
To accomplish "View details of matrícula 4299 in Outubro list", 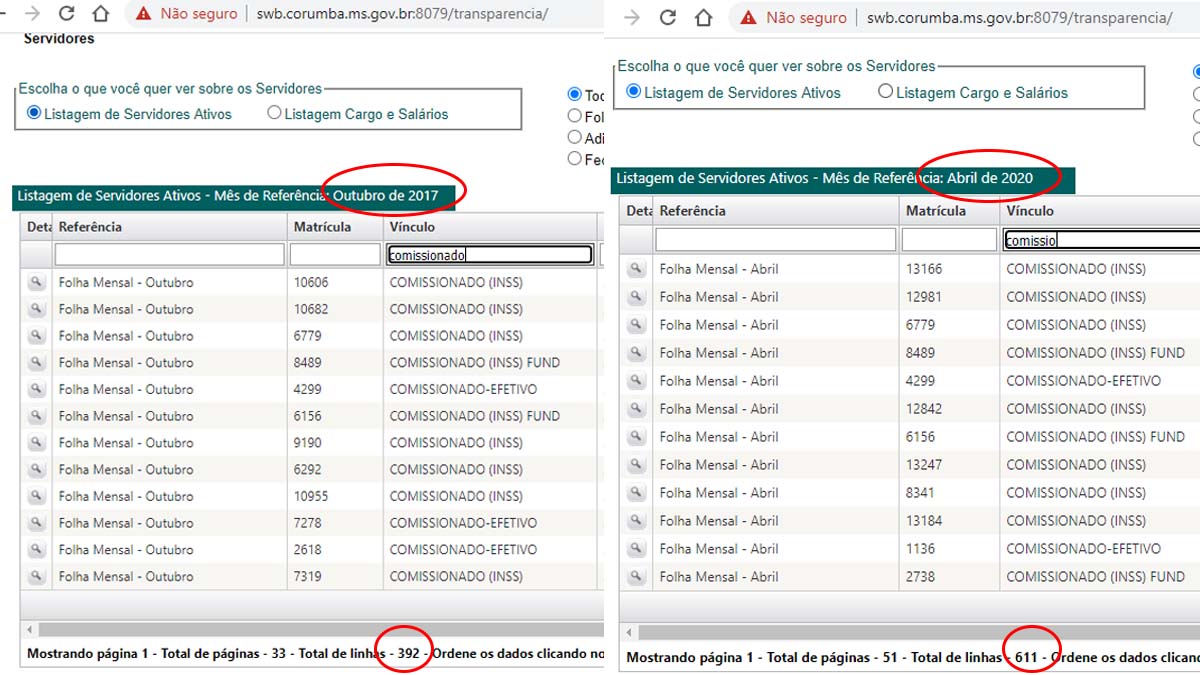I will click(36, 389).
